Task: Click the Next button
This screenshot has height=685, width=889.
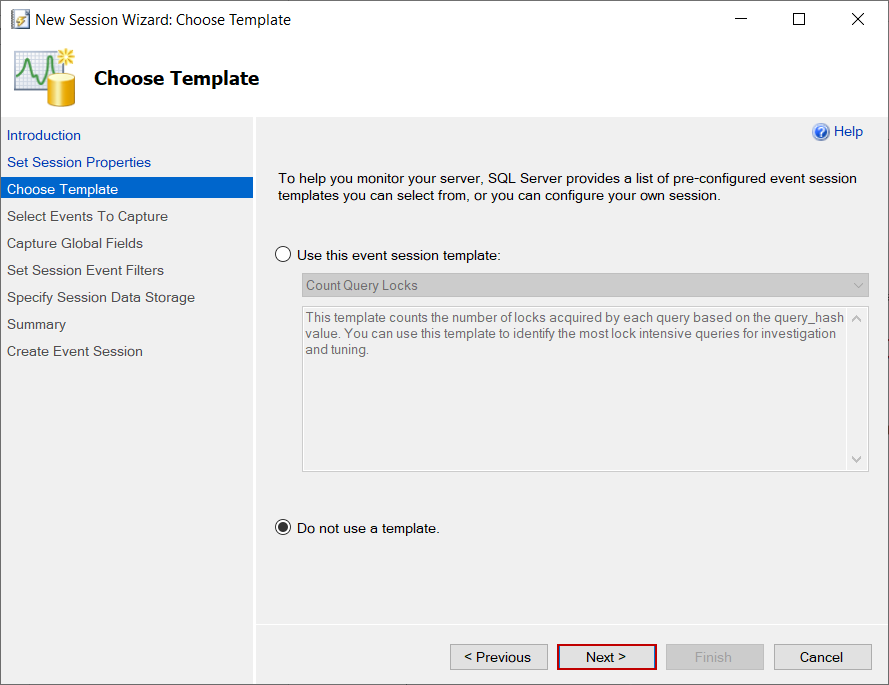Action: pos(606,657)
